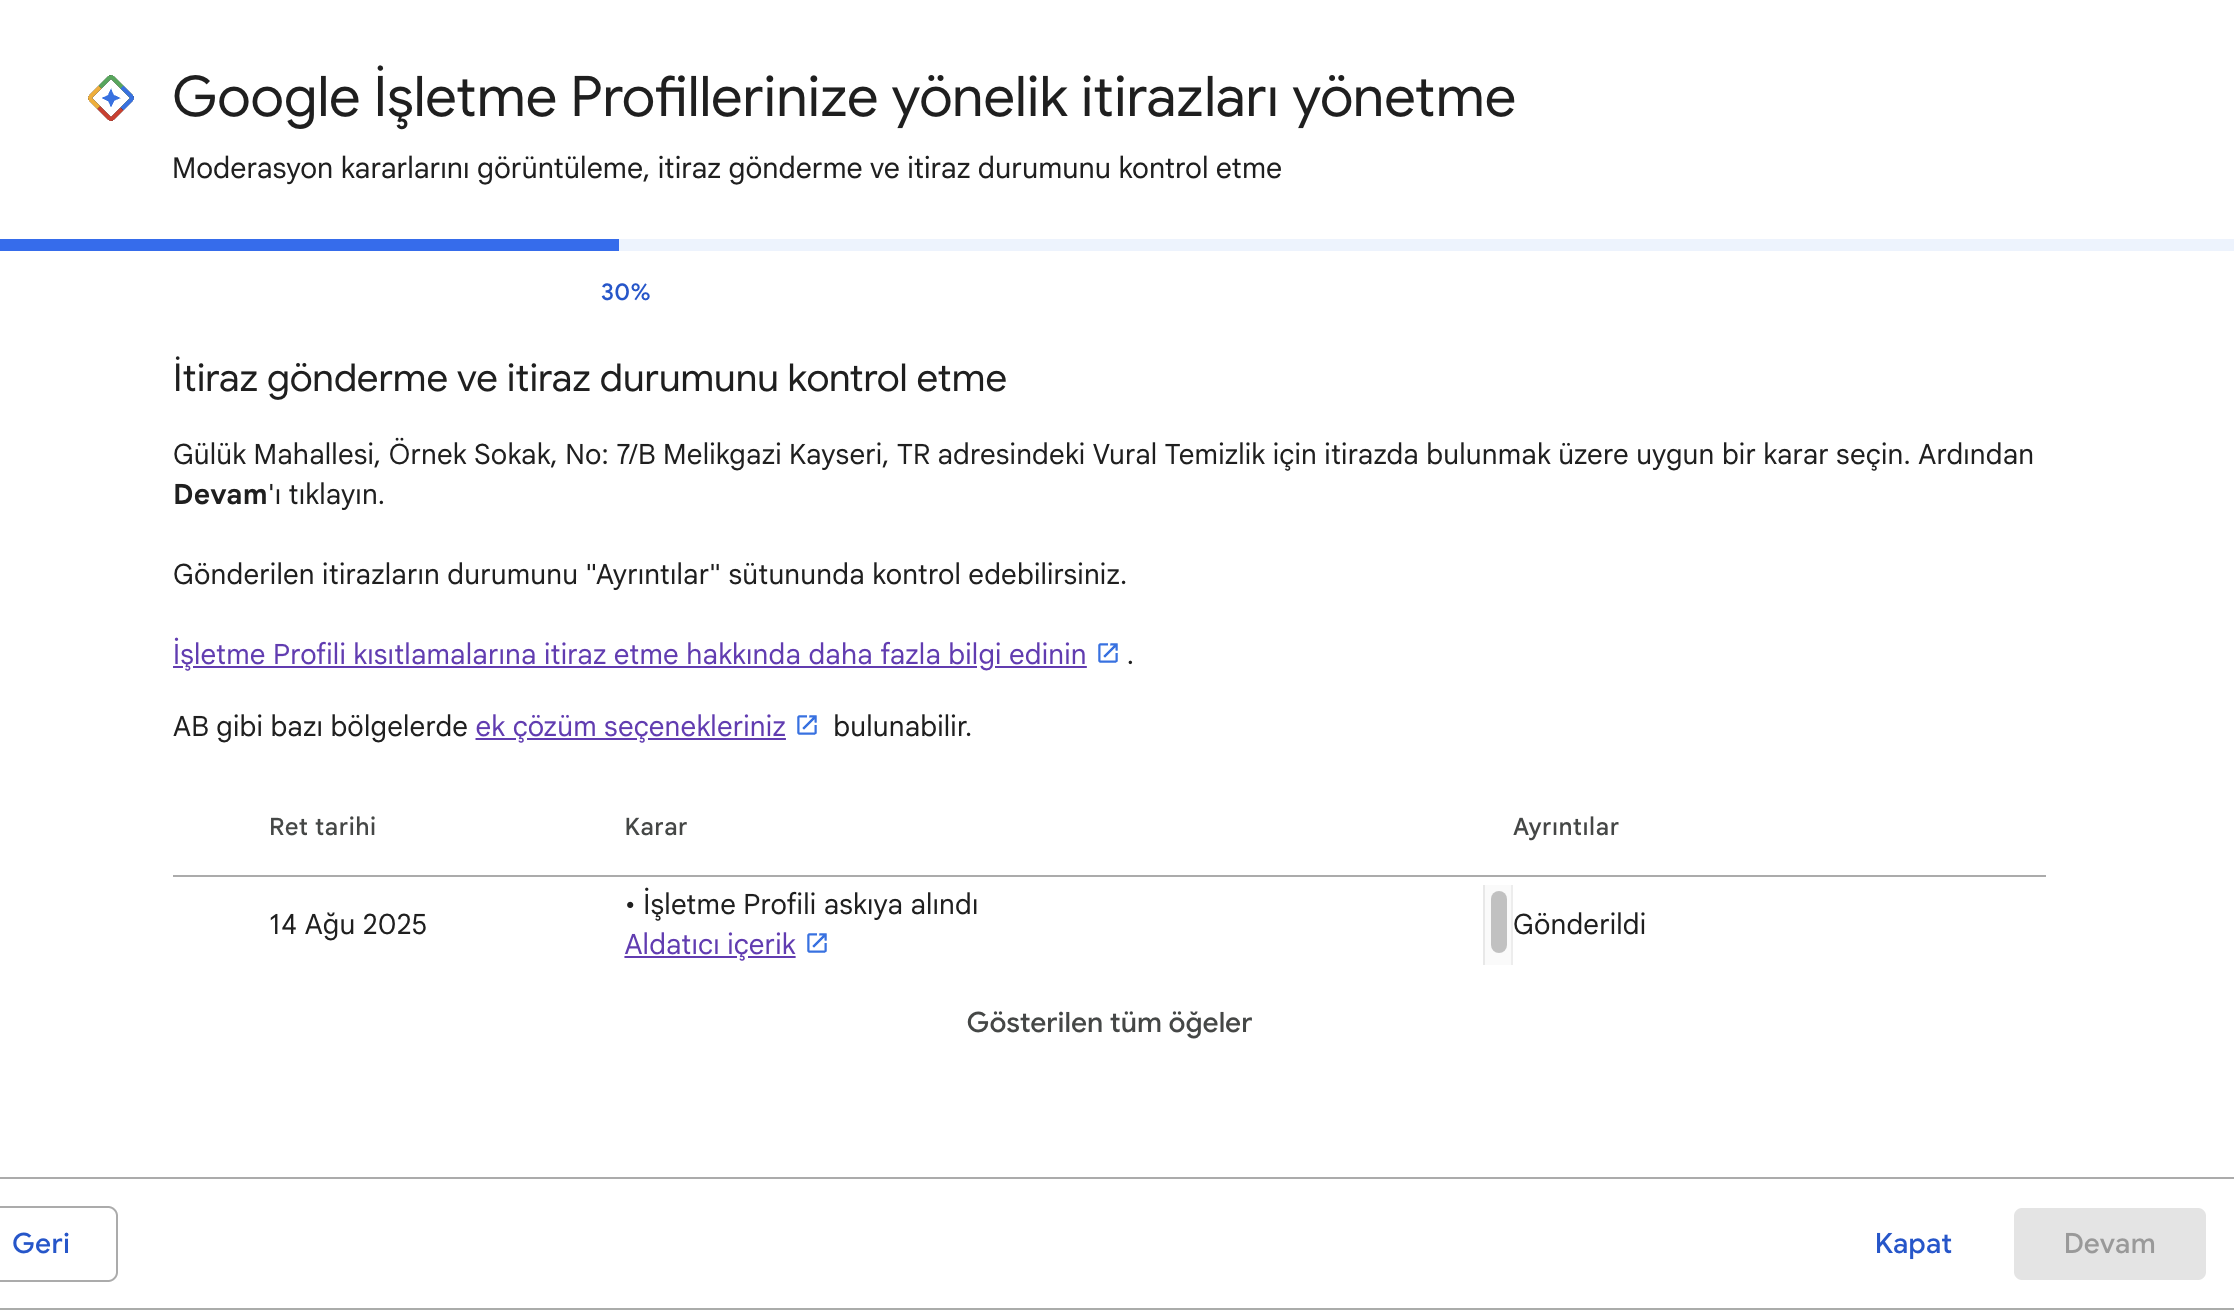Click the page title 'Google İşletme Profillerinize yönelik itirazları yönetme'
Image resolution: width=2234 pixels, height=1312 pixels.
[844, 98]
